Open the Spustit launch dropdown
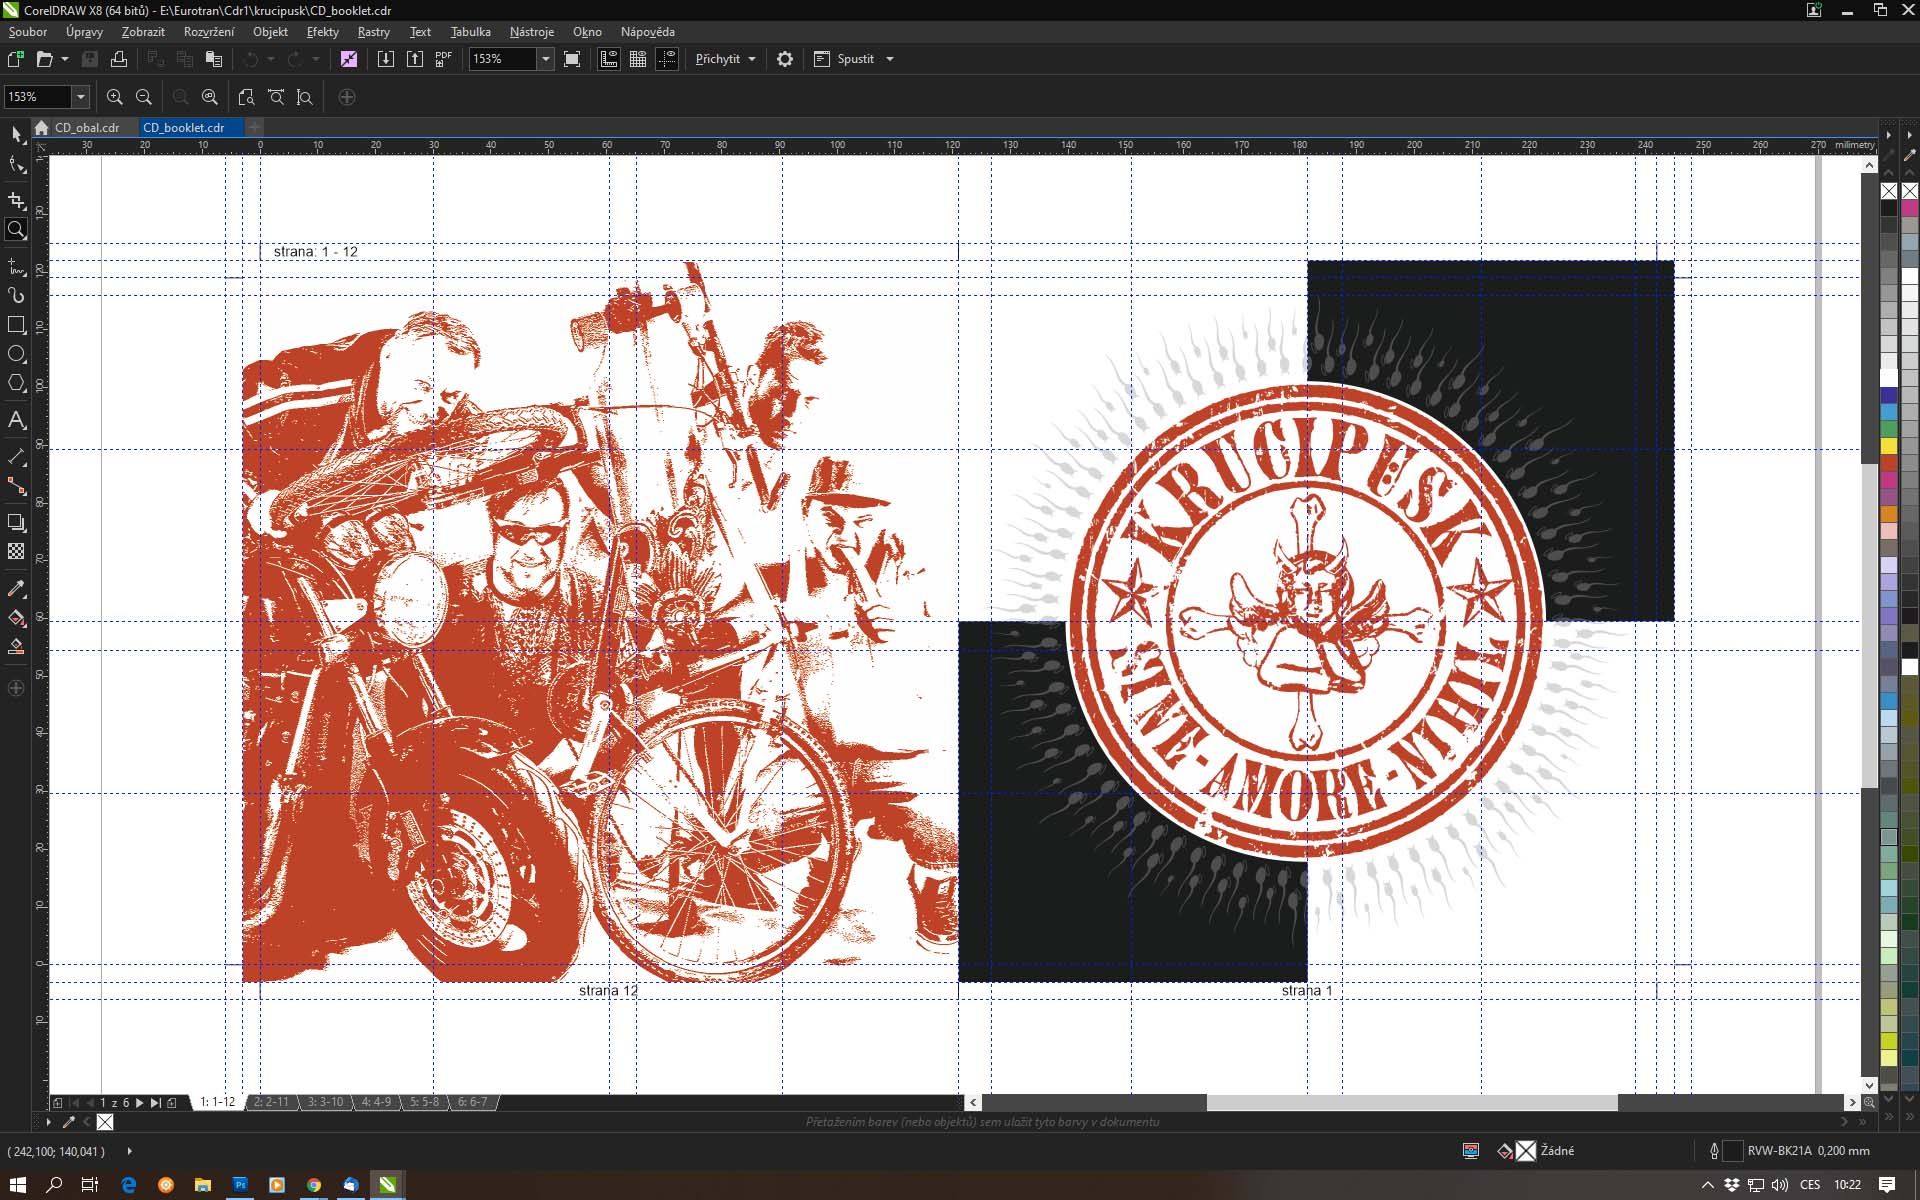Screen dimensions: 1920x1200 pyautogui.click(x=890, y=59)
